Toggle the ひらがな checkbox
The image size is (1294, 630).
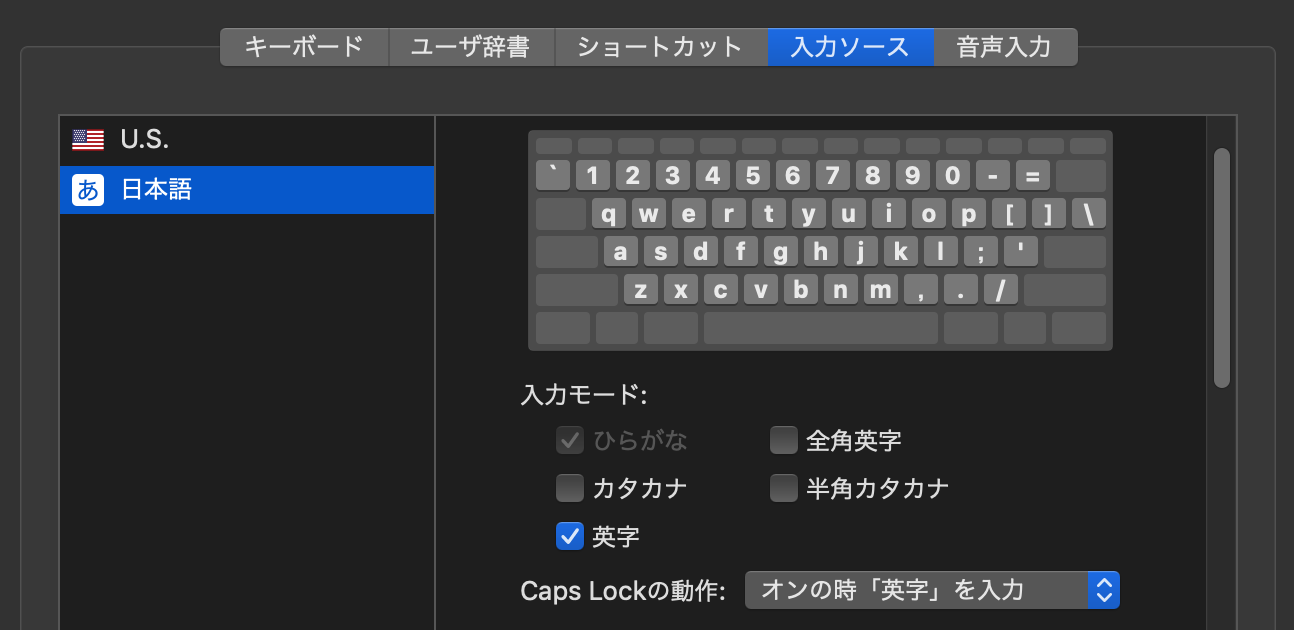(570, 440)
